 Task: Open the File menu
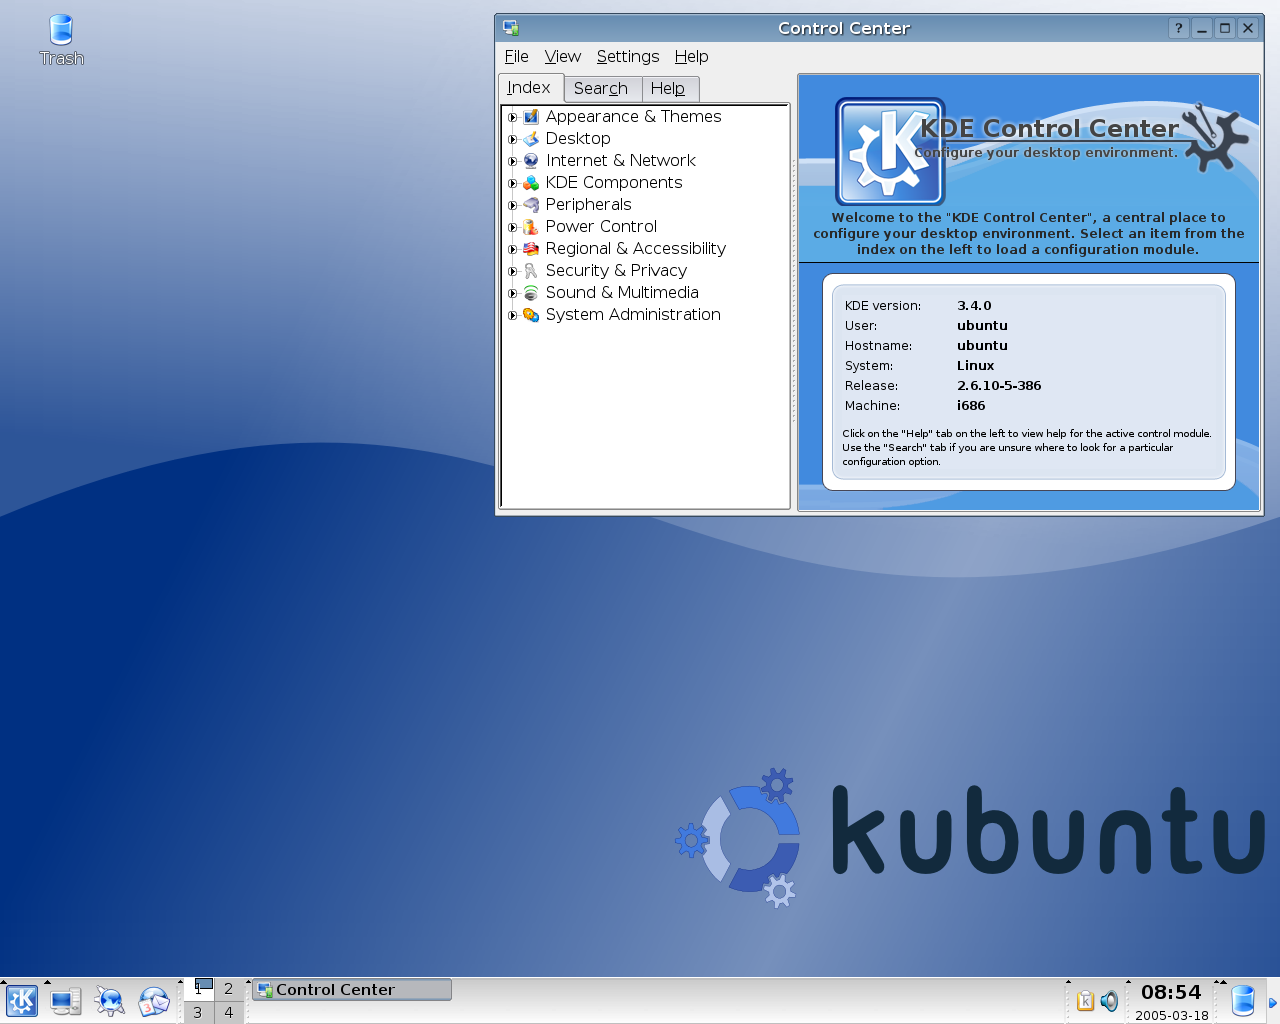tap(516, 56)
